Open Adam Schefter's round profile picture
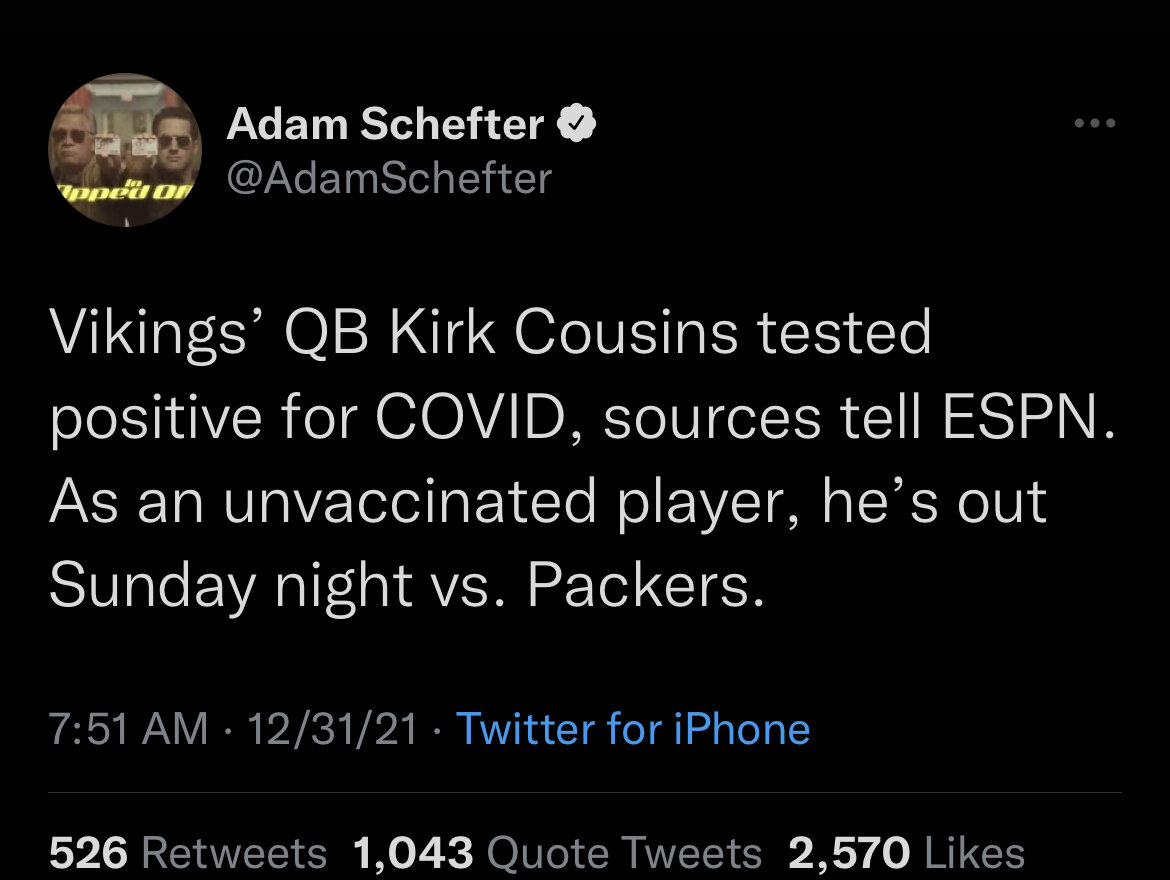1170x880 pixels. tap(125, 150)
